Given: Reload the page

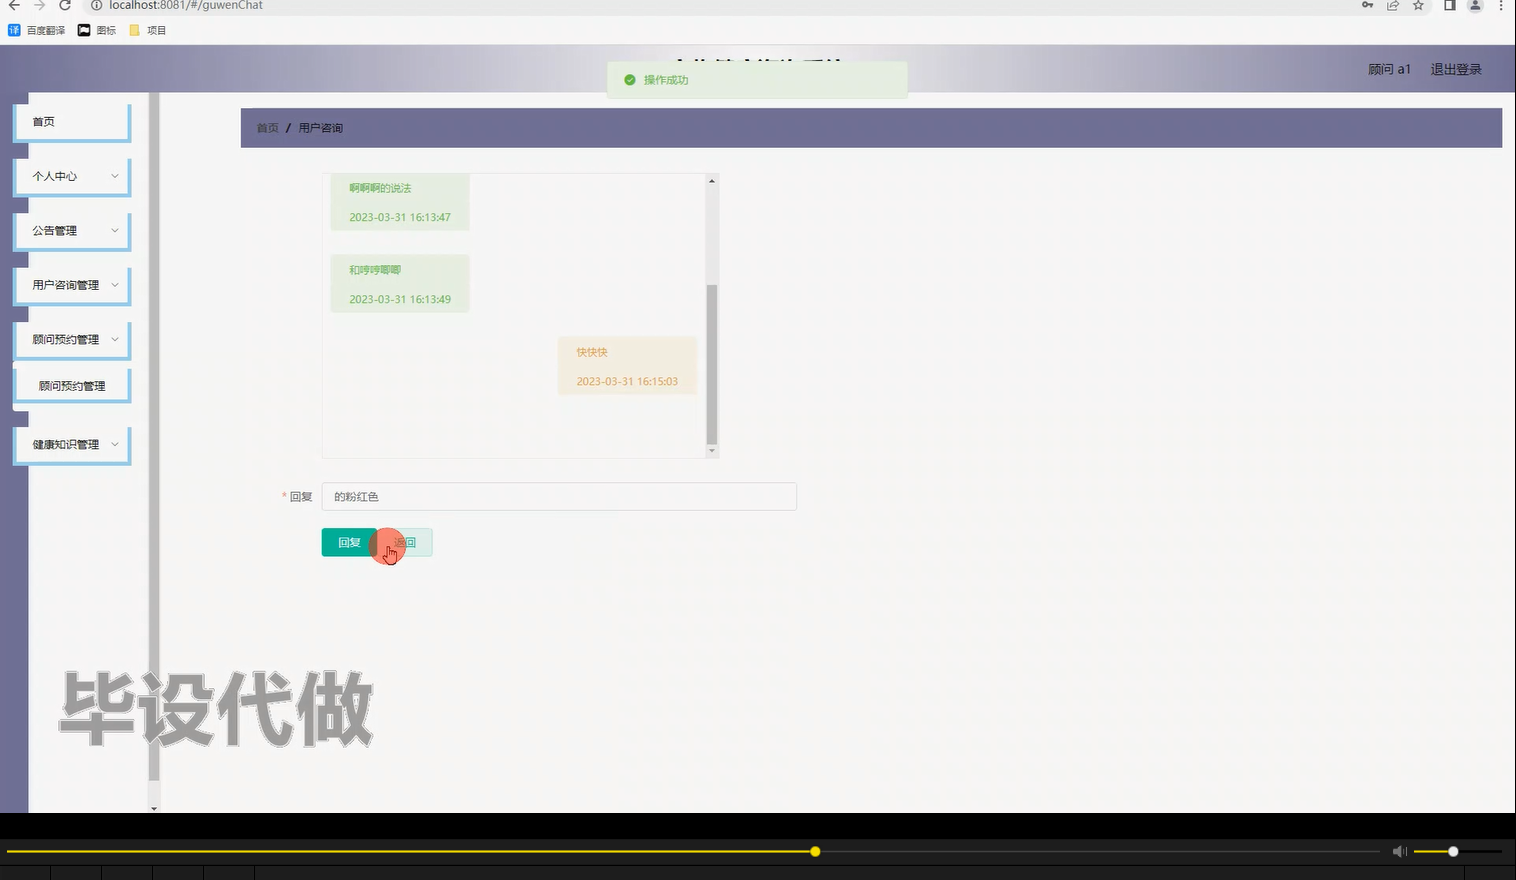Looking at the screenshot, I should 64,6.
